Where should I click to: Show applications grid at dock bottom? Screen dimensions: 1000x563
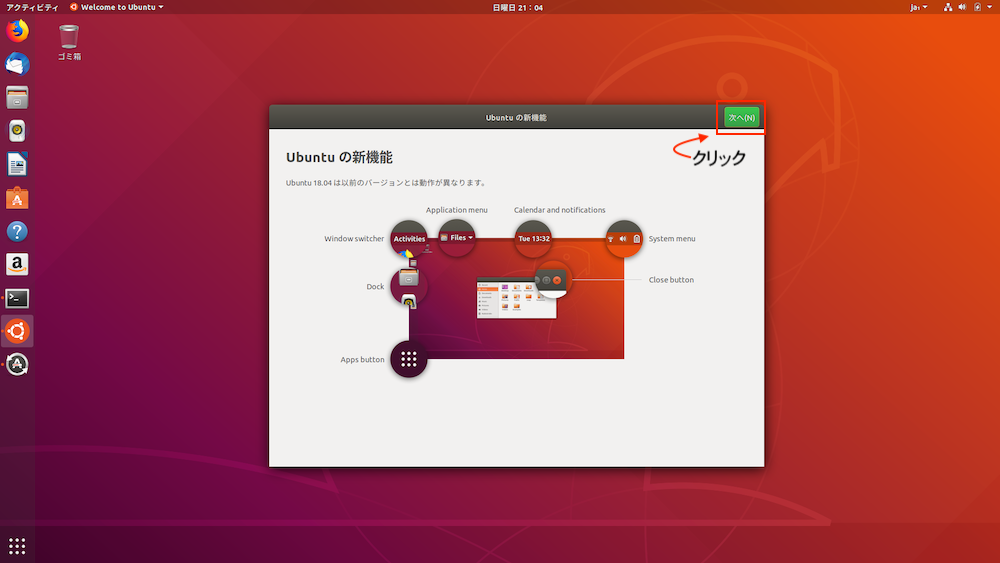coord(17,546)
